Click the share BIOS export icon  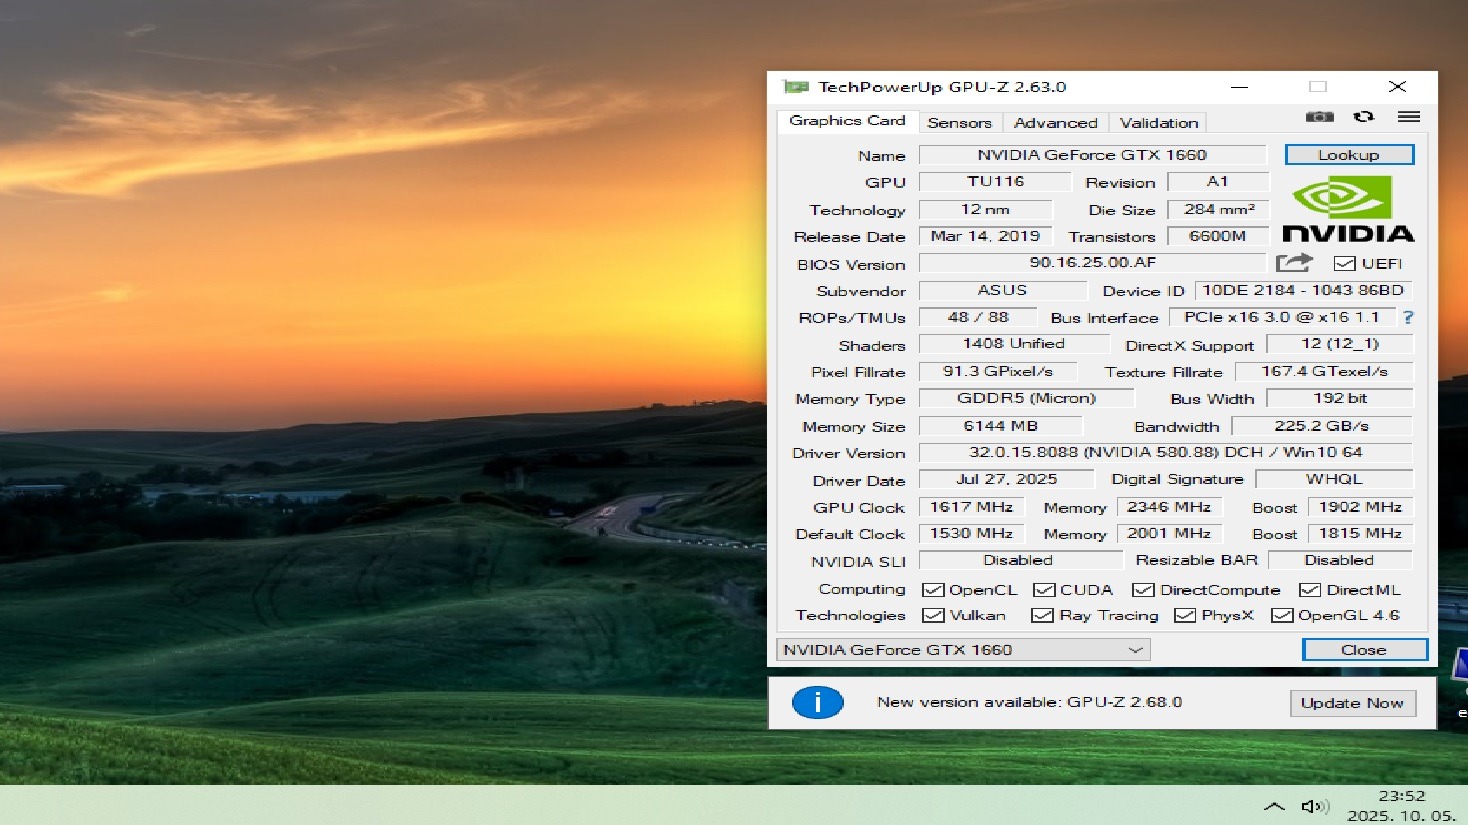click(1293, 263)
